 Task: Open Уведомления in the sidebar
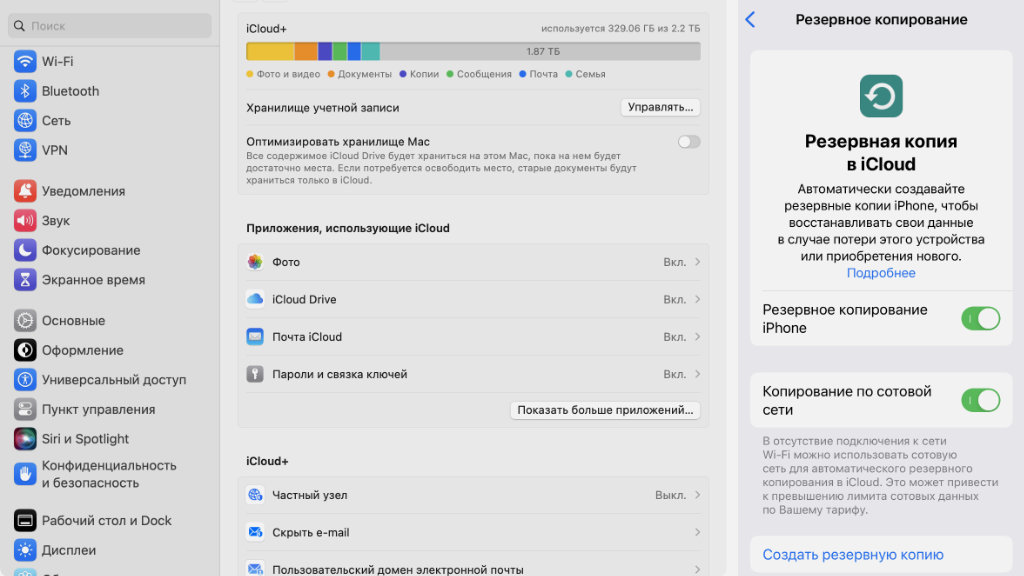(x=83, y=191)
